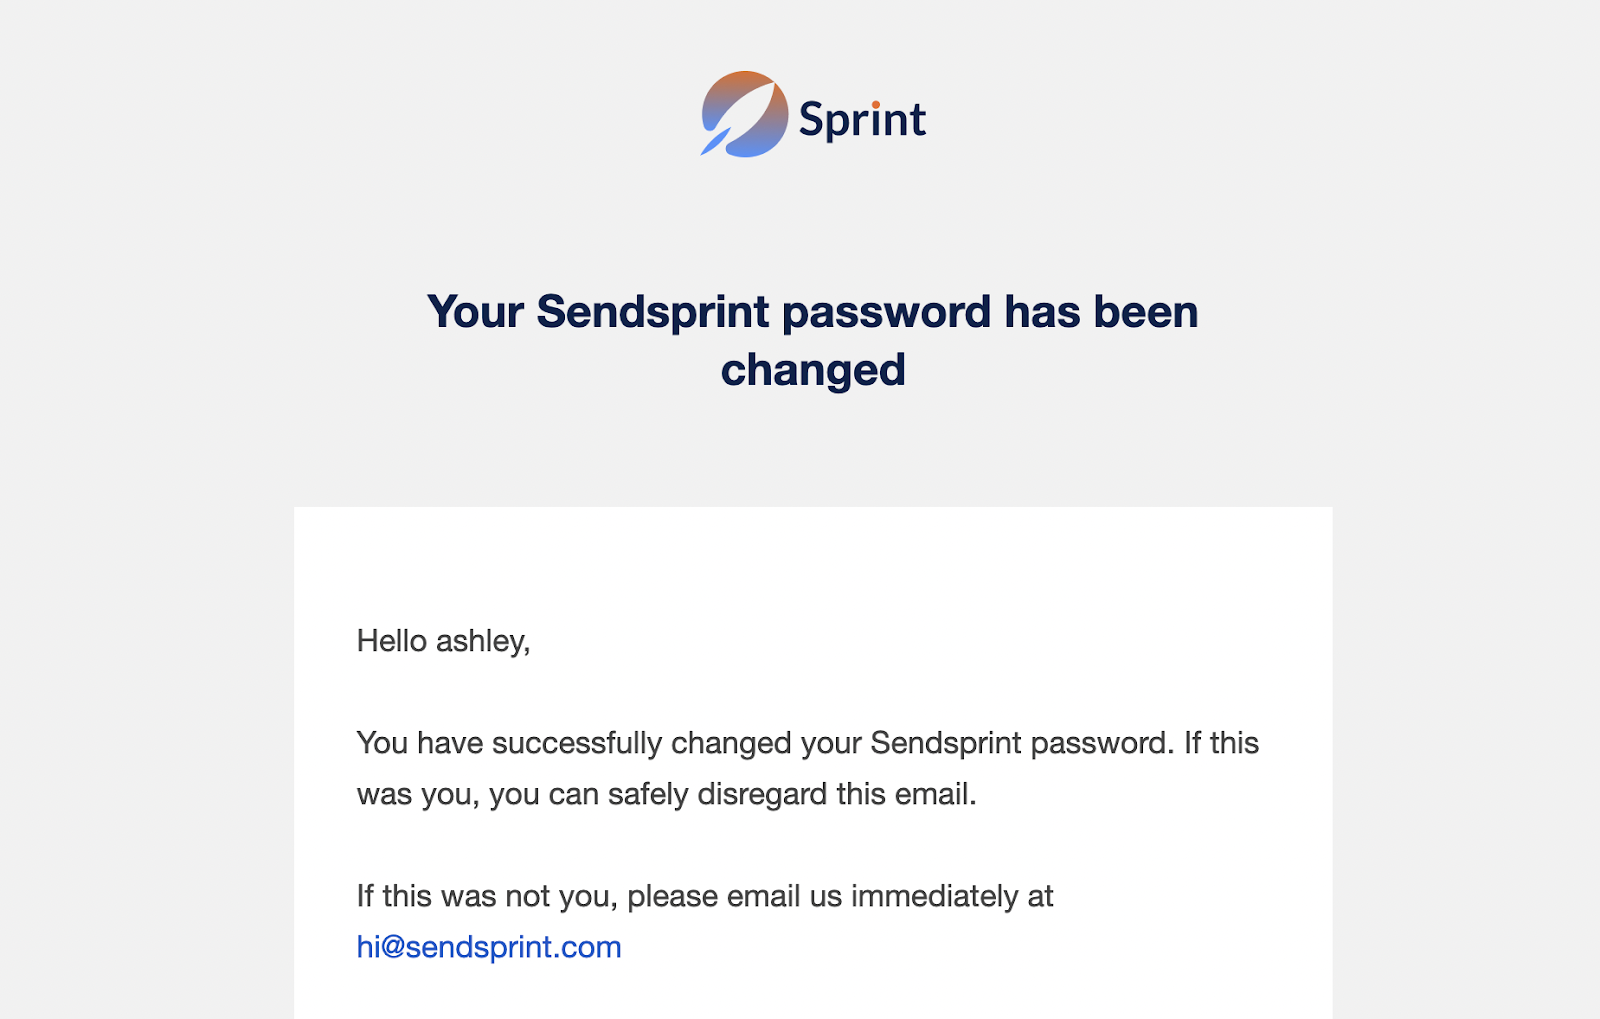Click the phrase "If this was not you"

point(486,896)
